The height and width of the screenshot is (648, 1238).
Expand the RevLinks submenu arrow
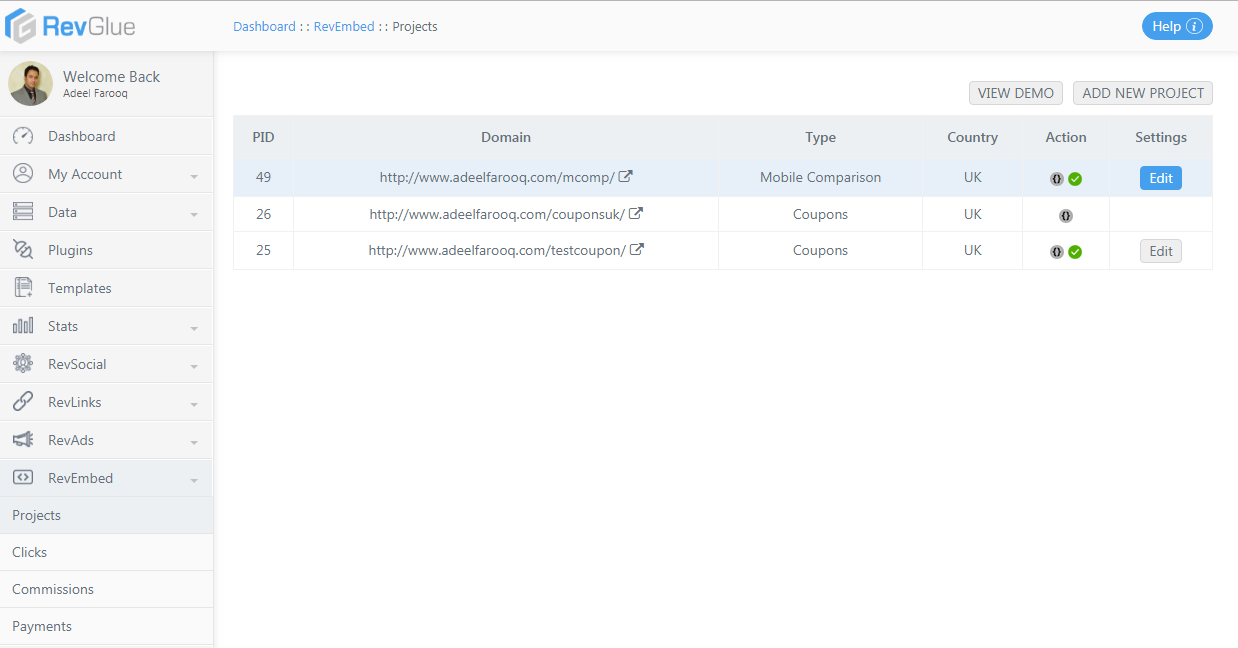point(193,404)
